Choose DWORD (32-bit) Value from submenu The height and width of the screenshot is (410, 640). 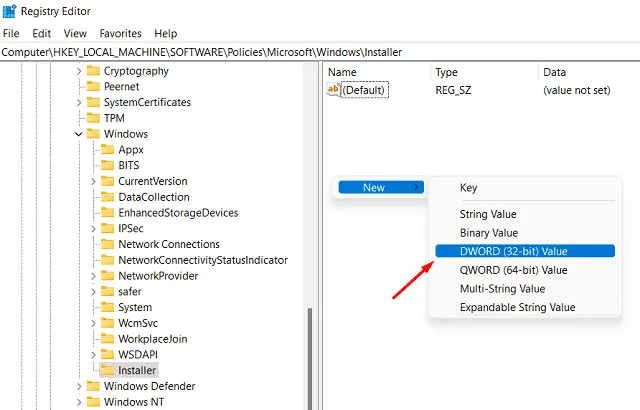(513, 251)
